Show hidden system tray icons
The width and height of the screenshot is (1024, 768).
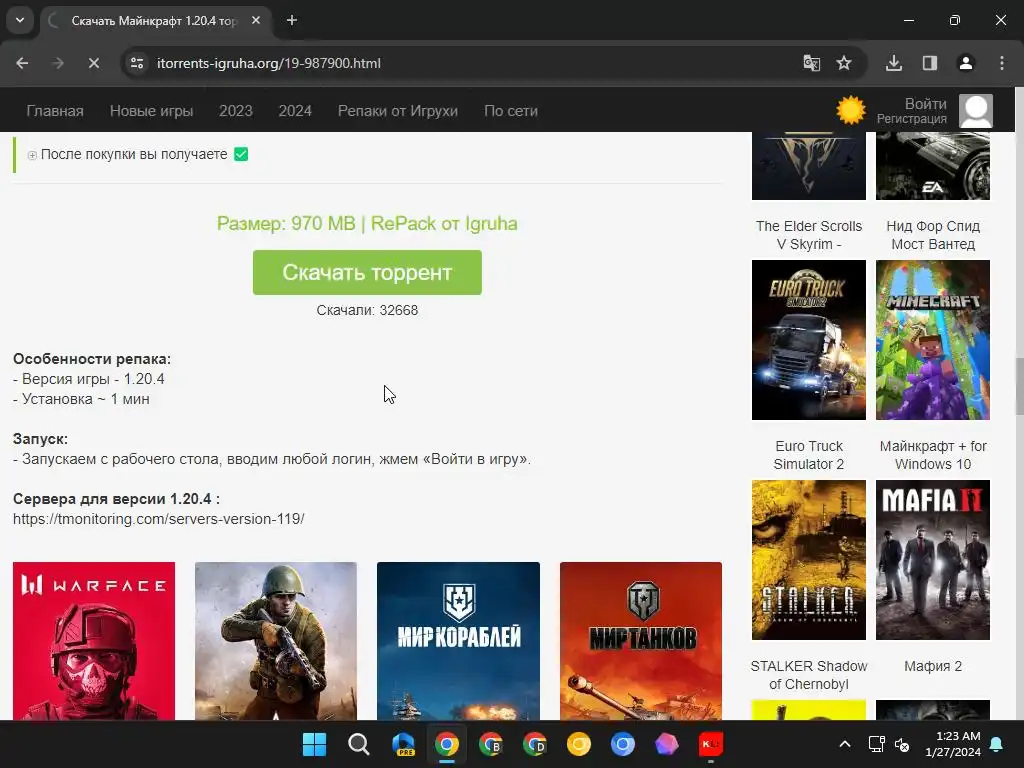(x=844, y=744)
